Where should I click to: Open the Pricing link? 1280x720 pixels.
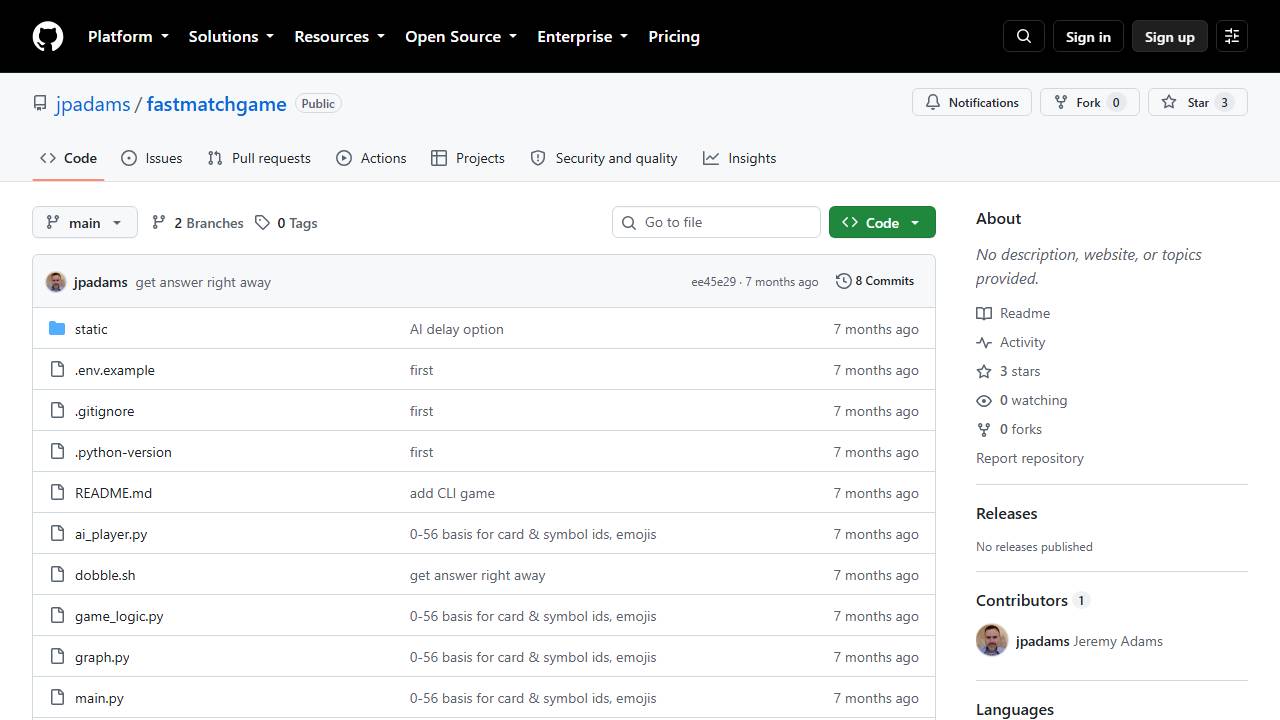674,36
